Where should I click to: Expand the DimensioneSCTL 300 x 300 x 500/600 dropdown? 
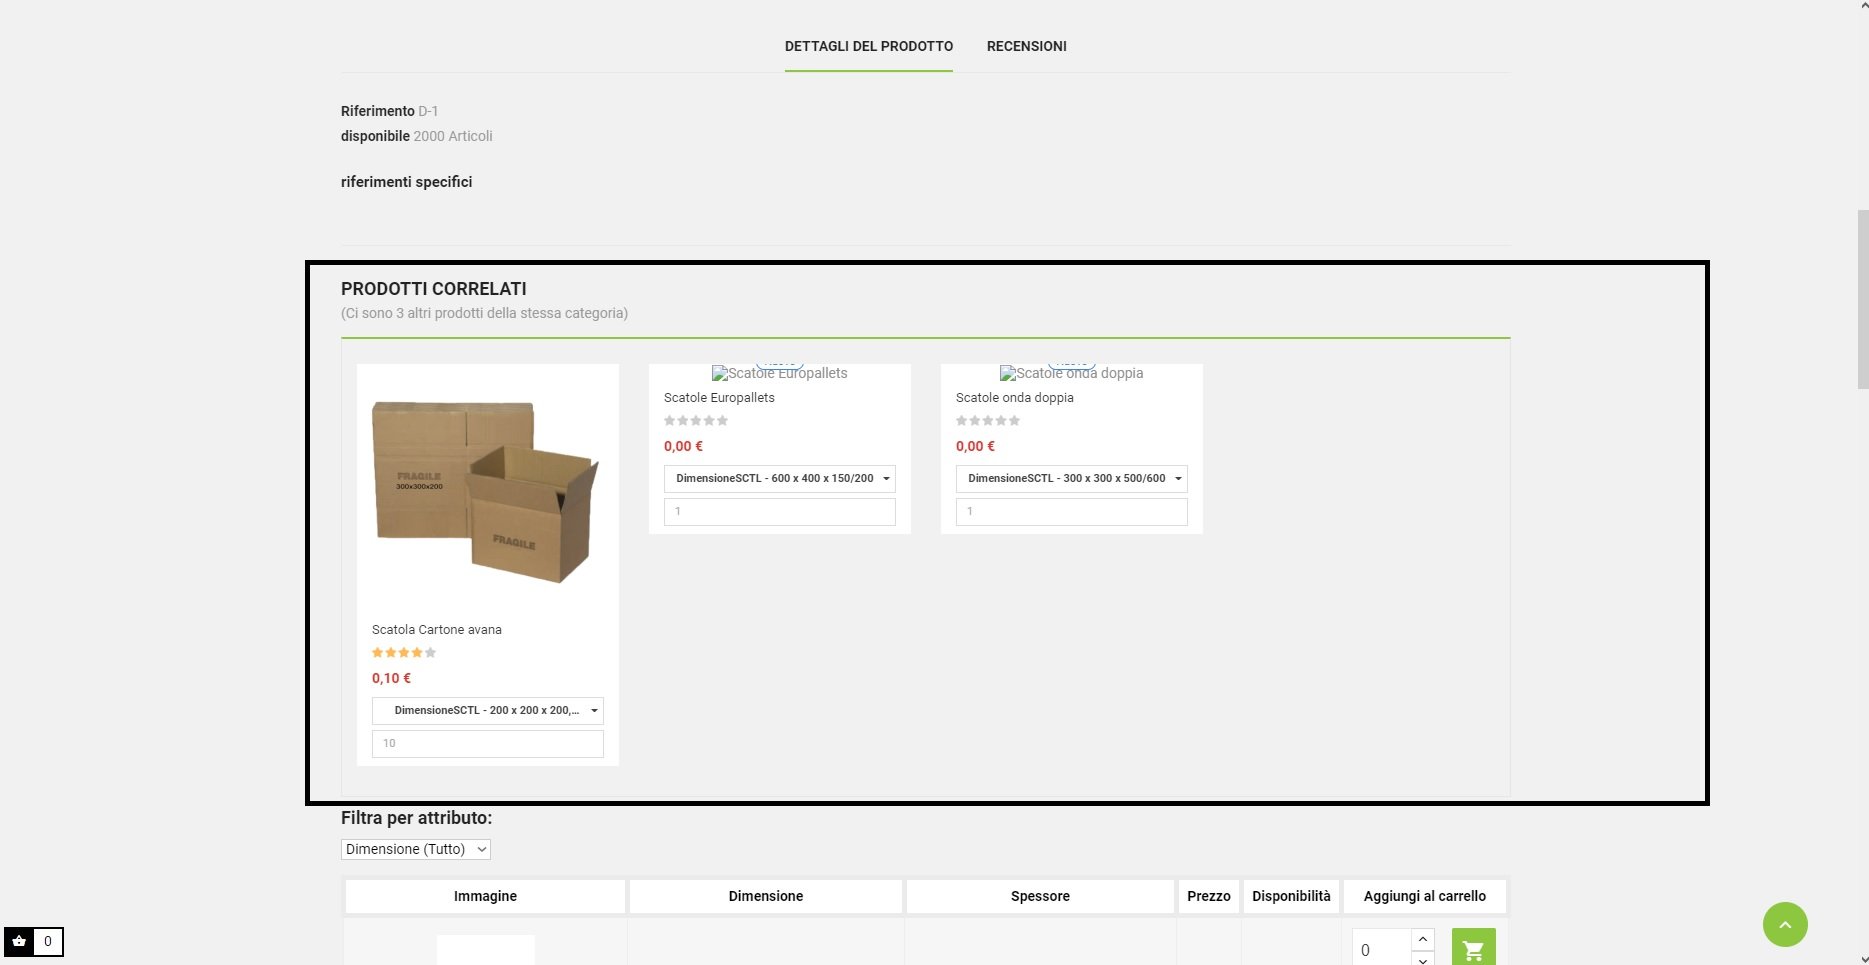[1072, 479]
